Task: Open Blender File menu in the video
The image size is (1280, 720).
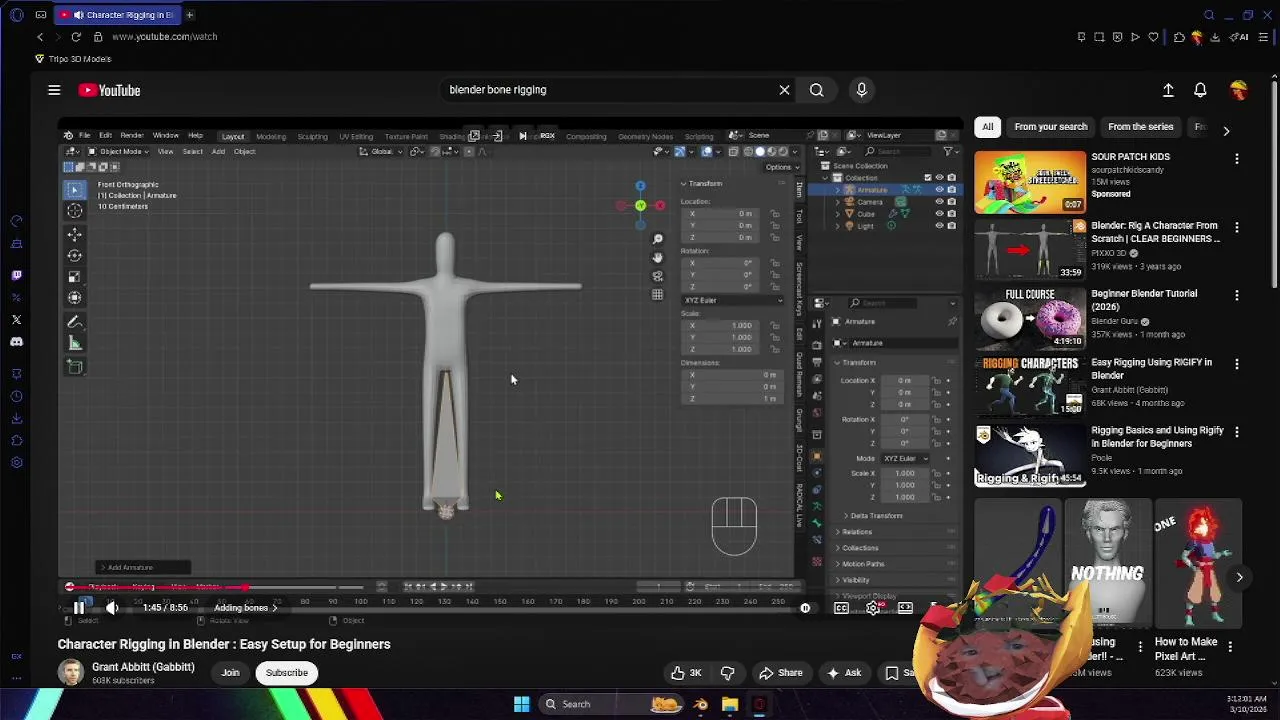Action: (x=84, y=136)
